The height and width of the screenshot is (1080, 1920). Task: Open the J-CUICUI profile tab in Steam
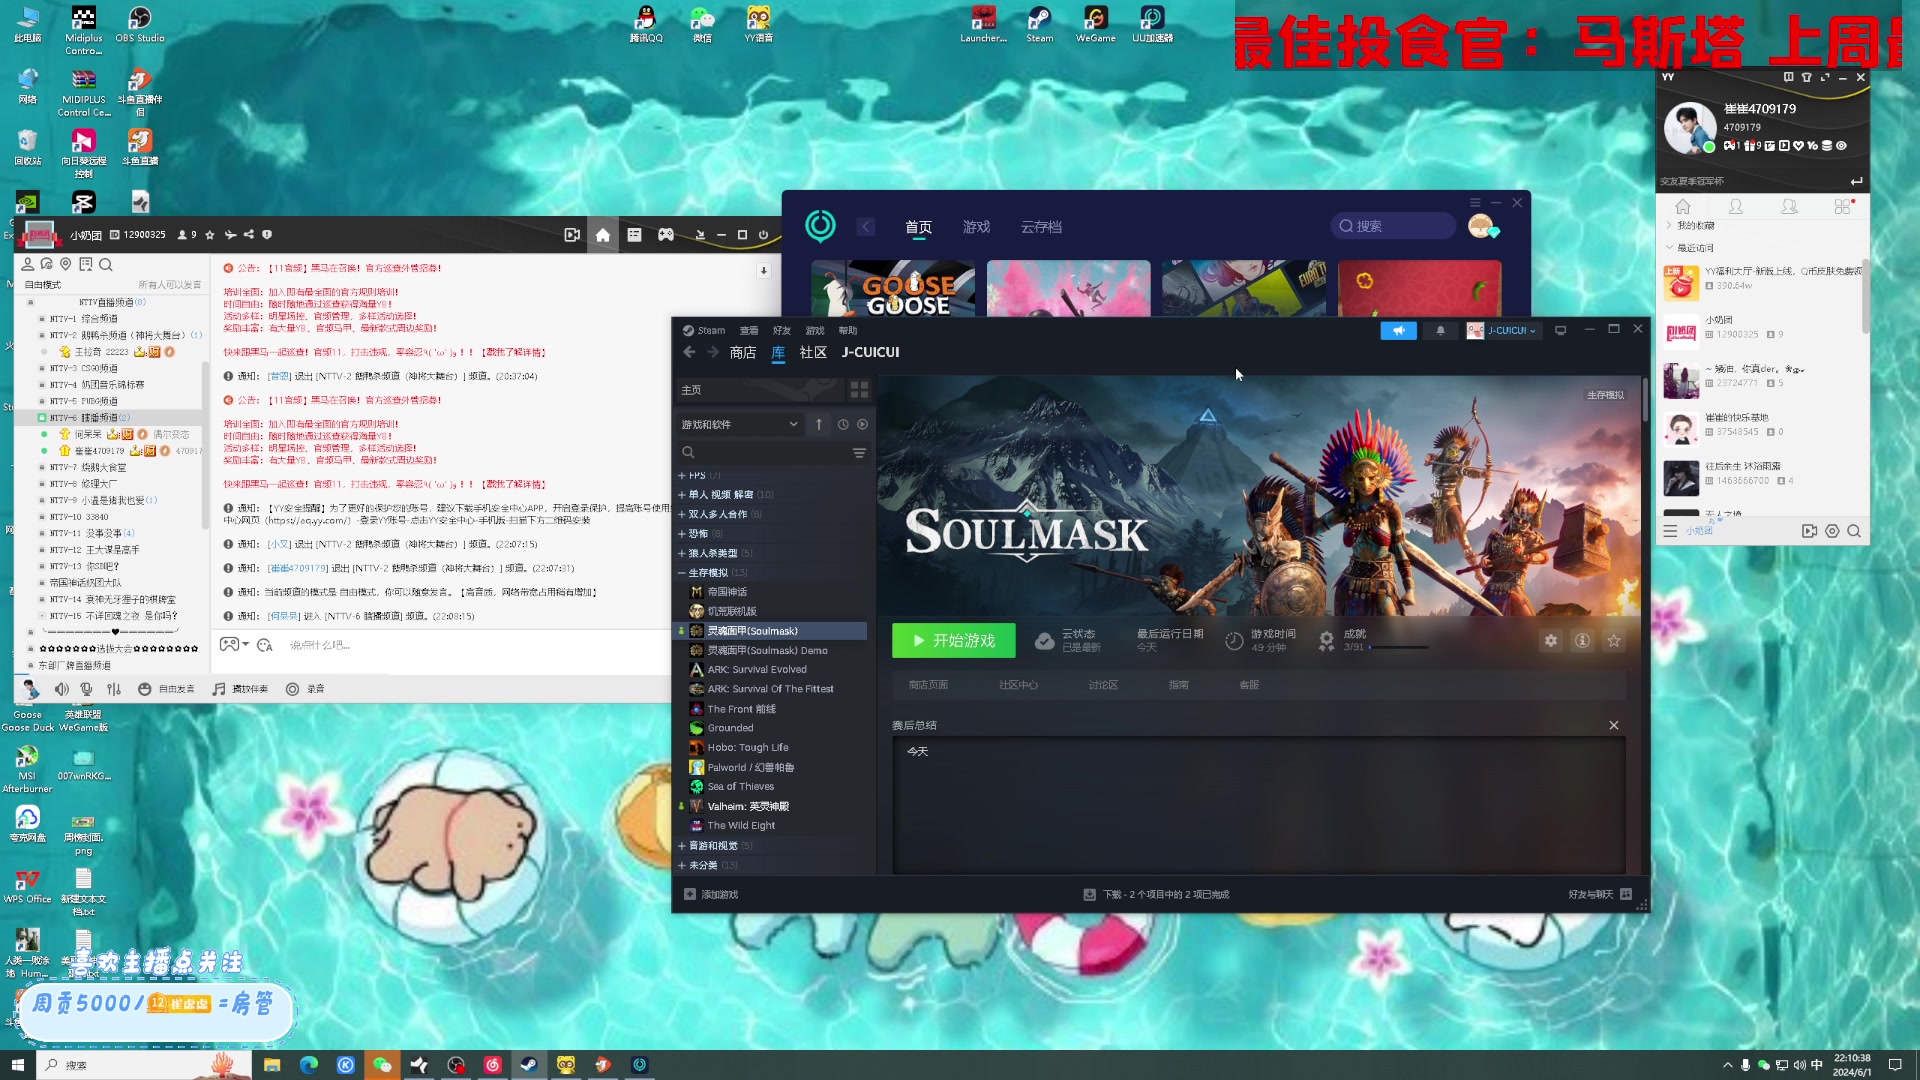(870, 352)
